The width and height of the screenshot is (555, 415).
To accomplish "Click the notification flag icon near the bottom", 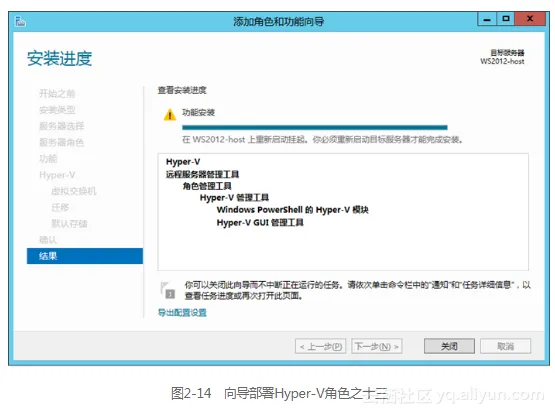I will point(168,290).
